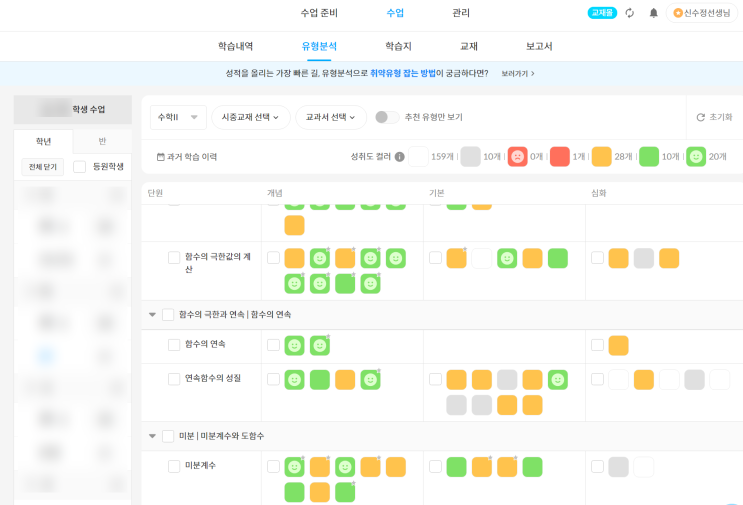Check the 미분 | 미분계수와 도함수 checkbox

click(x=168, y=436)
